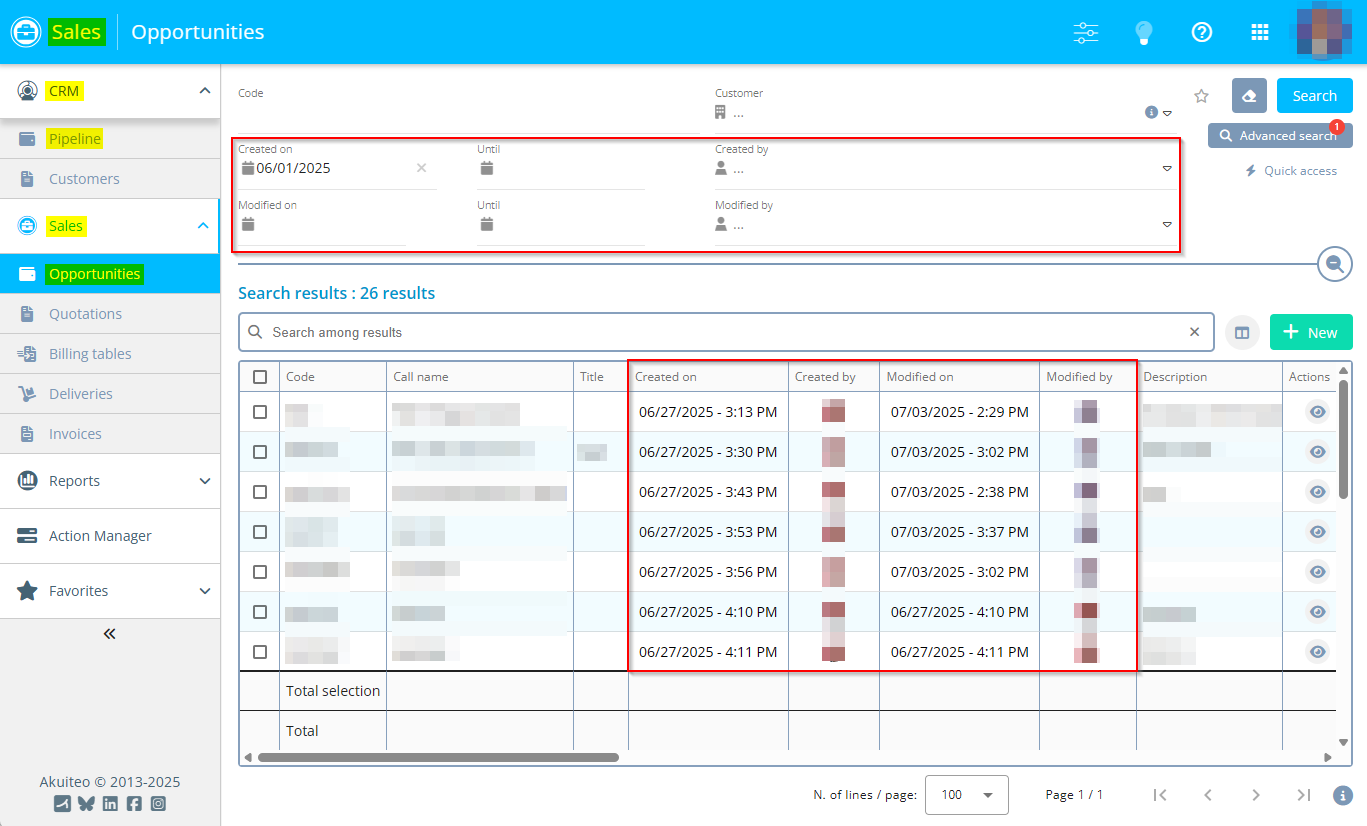Screen dimensions: 1367x826
Task: Click the lightbulb tips icon
Action: tap(1144, 32)
